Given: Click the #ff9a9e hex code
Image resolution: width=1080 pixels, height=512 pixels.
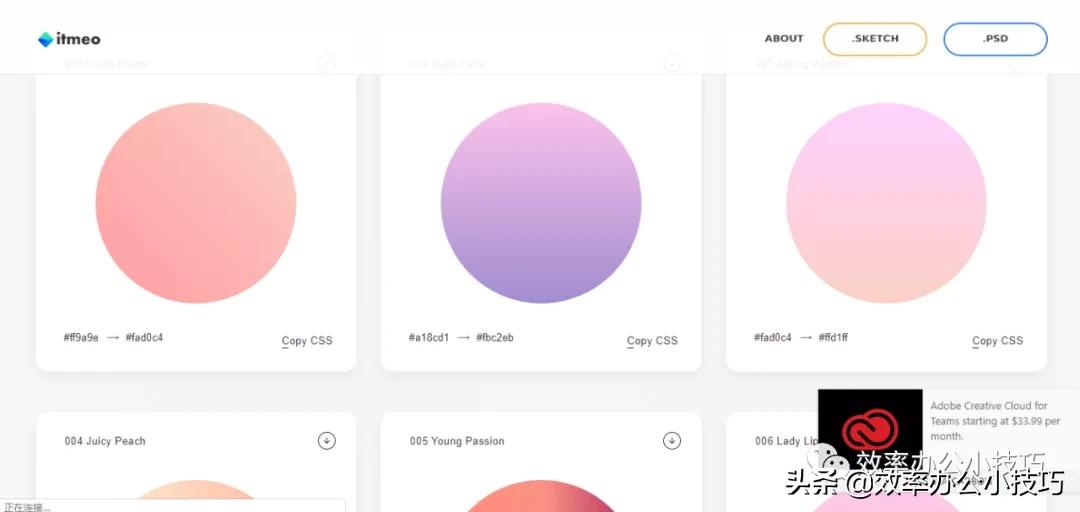Looking at the screenshot, I should [81, 338].
